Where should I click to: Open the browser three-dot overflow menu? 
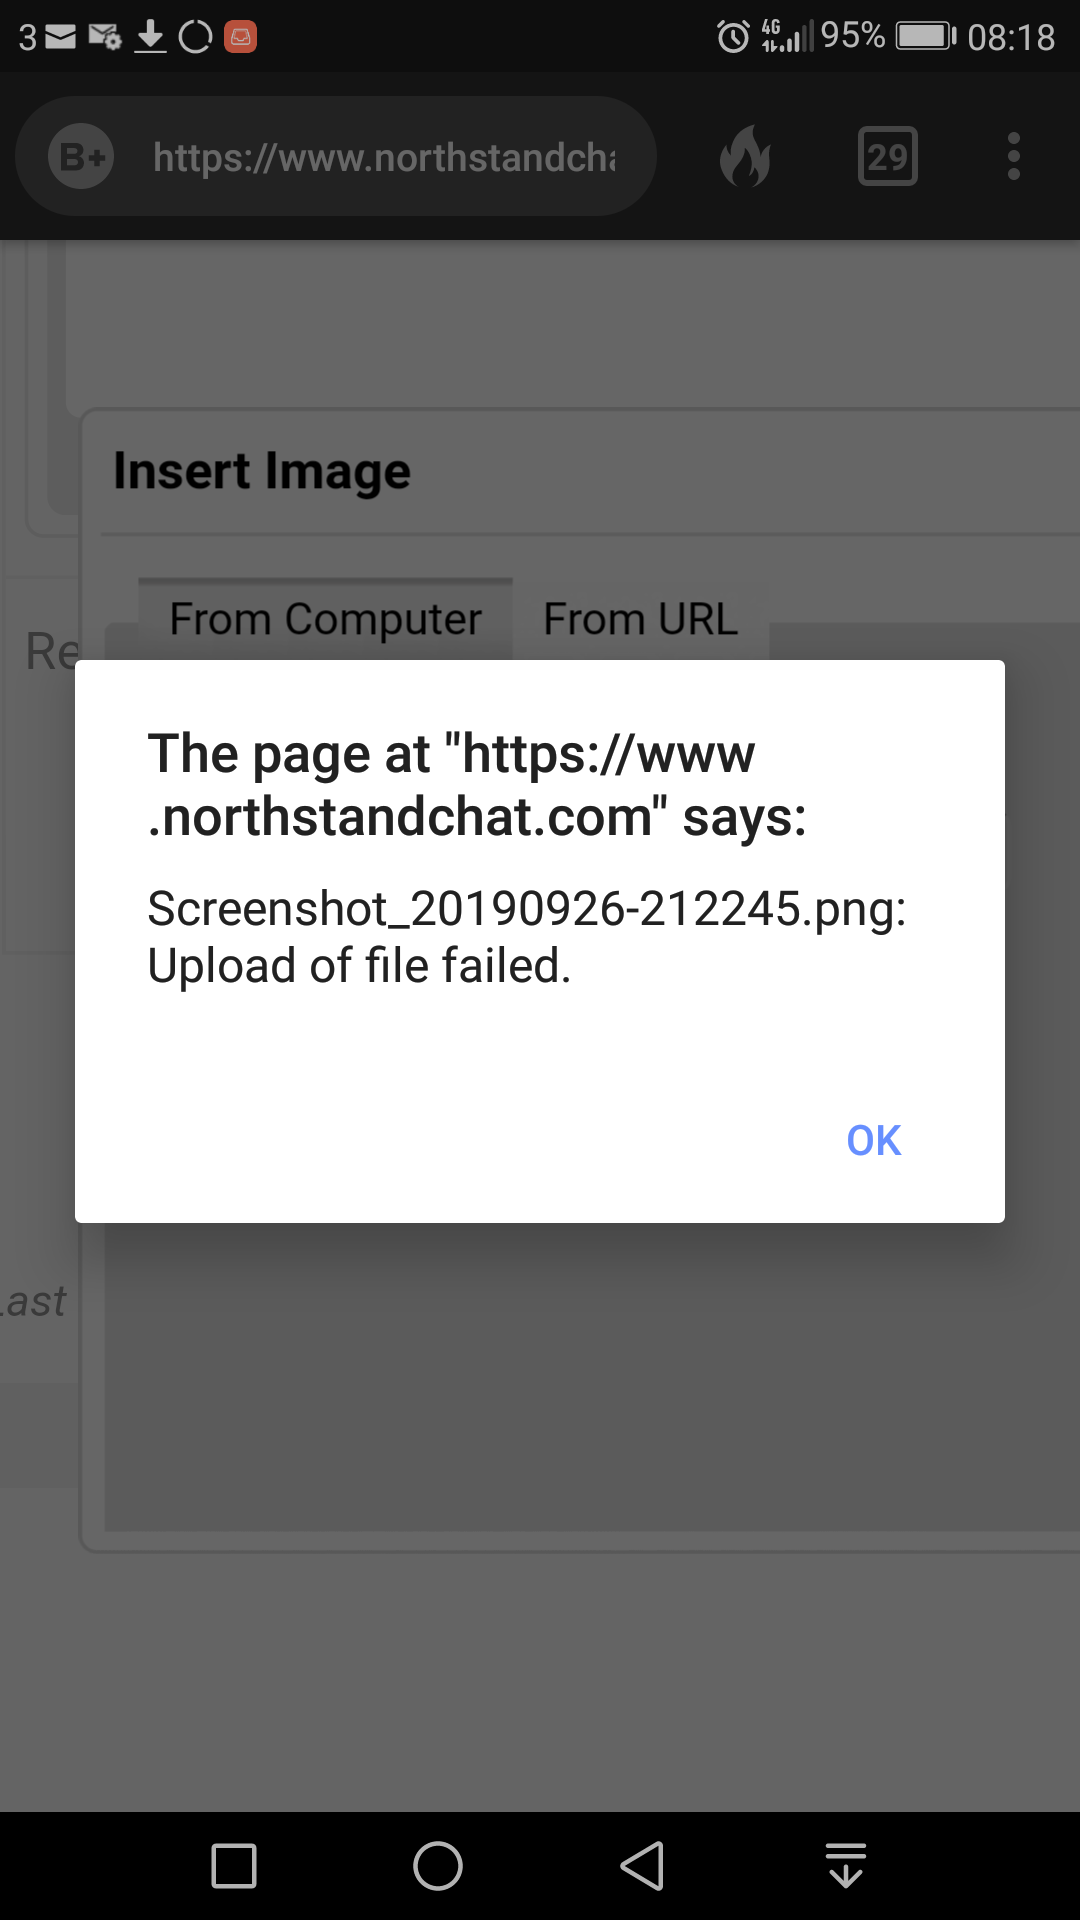pos(1013,157)
